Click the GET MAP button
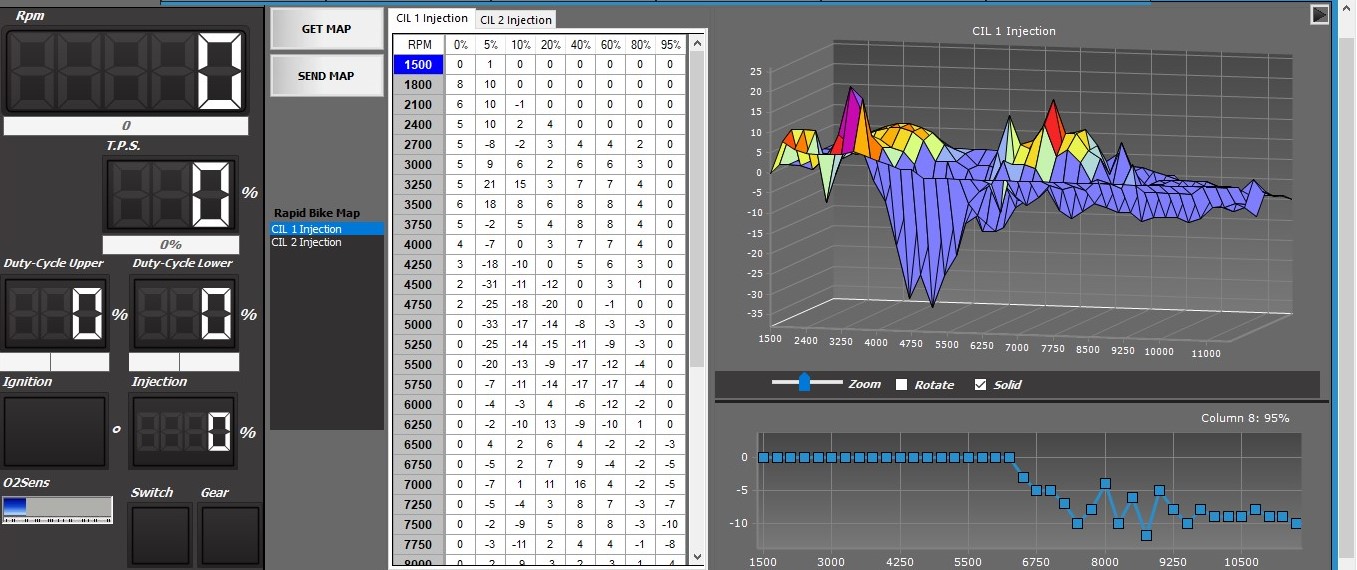1357x570 pixels. coord(327,29)
